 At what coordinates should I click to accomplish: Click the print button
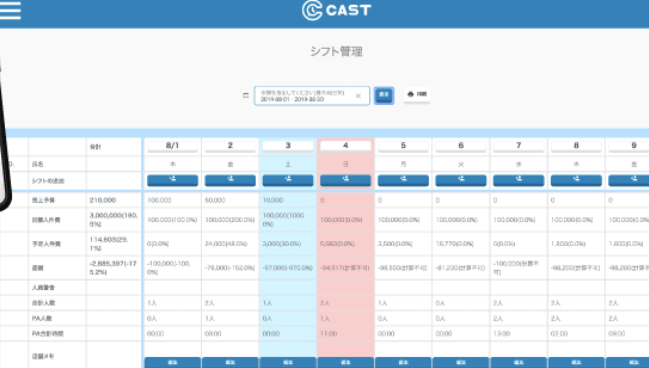coord(417,94)
